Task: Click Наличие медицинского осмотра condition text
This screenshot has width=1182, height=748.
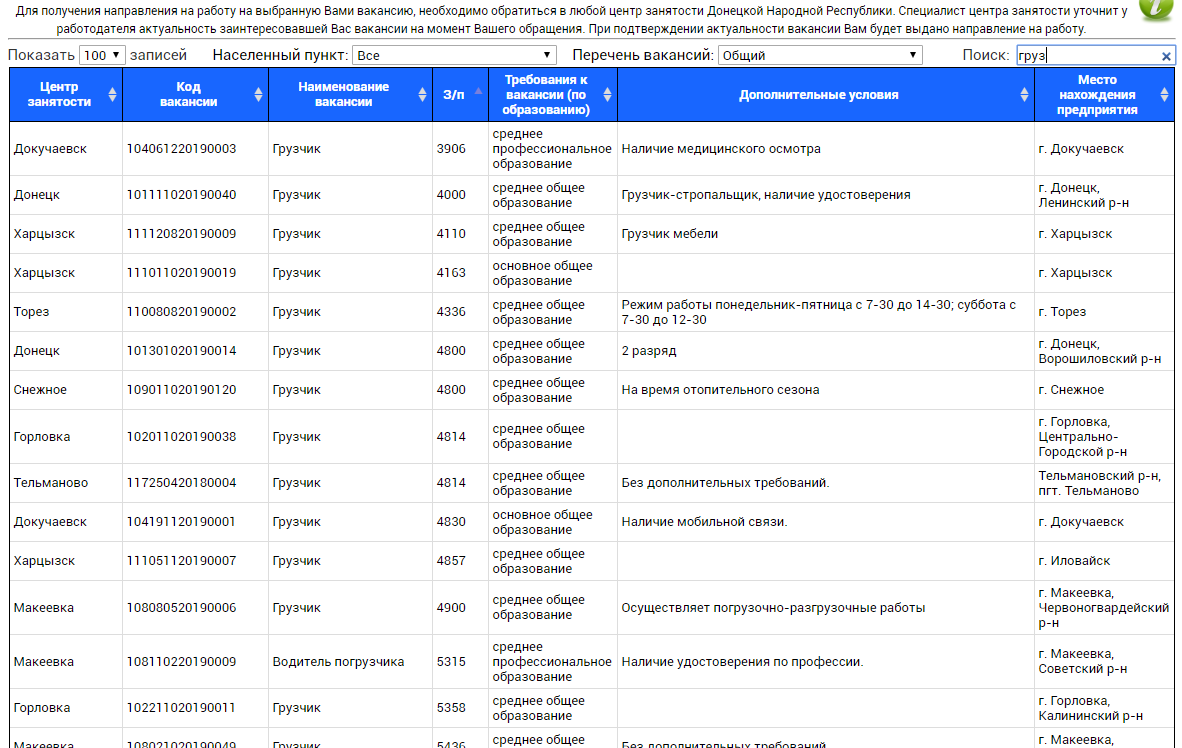Action: (721, 149)
